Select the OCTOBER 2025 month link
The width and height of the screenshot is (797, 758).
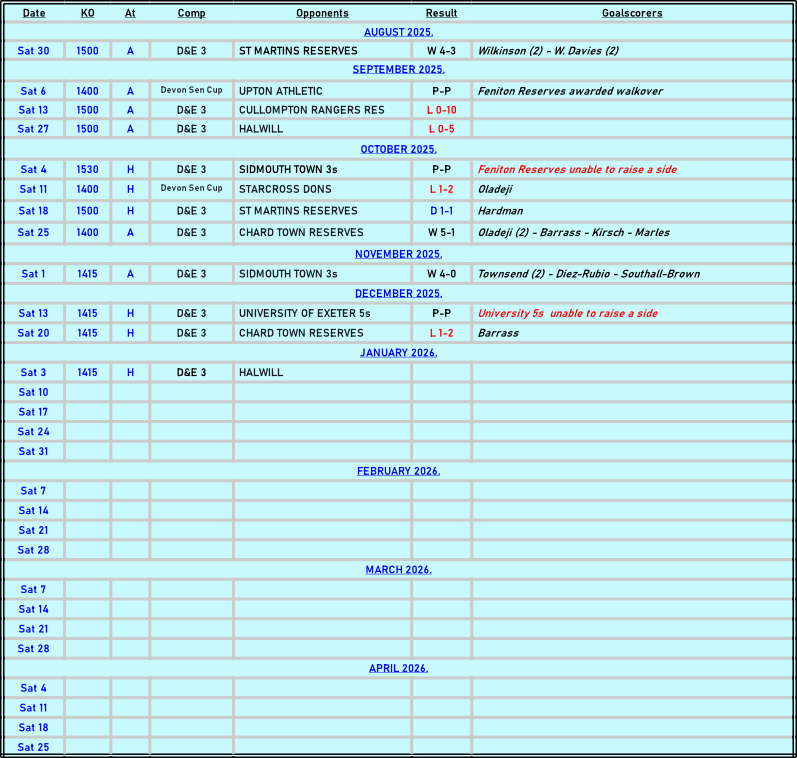(398, 149)
